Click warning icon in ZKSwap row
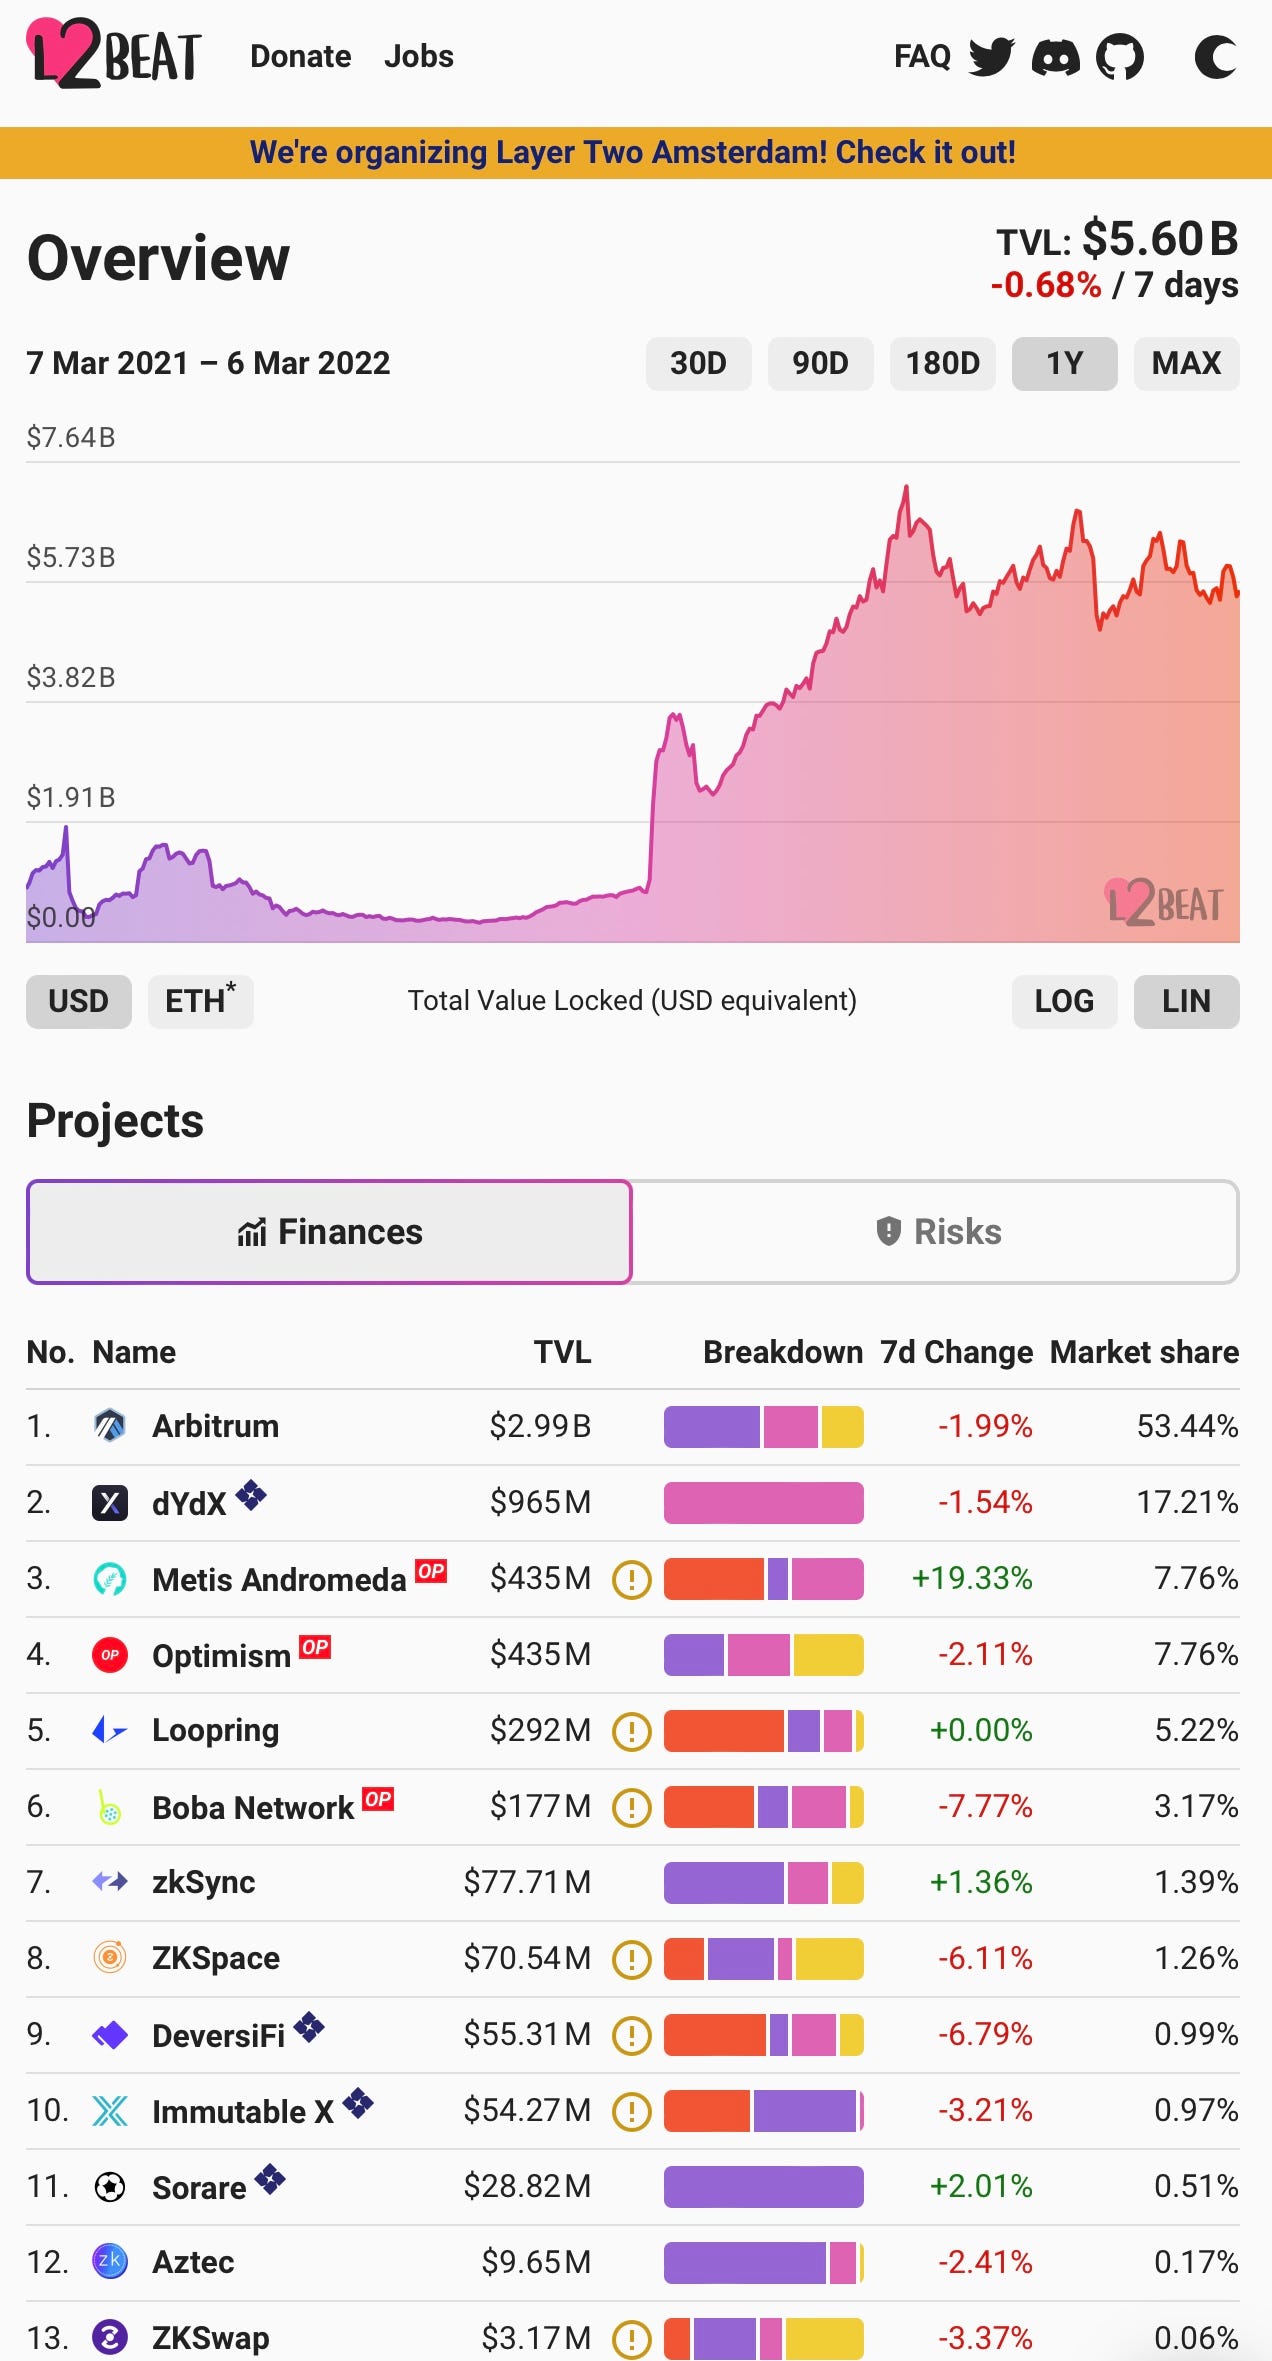This screenshot has height=2361, width=1272. (632, 2340)
